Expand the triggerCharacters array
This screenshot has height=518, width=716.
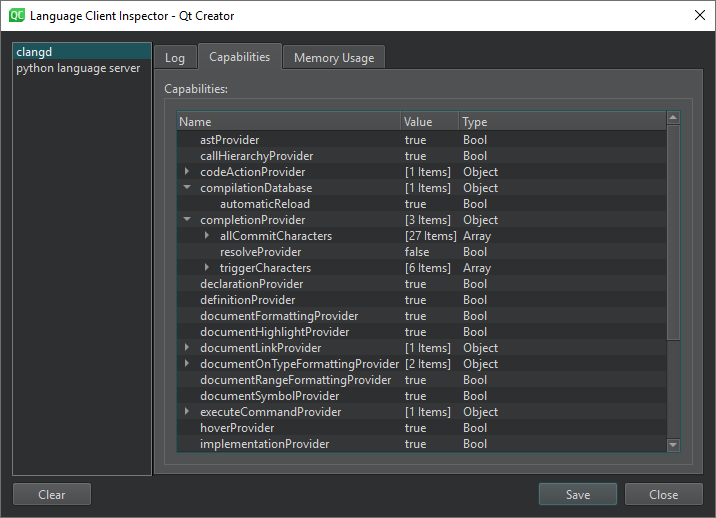[207, 268]
